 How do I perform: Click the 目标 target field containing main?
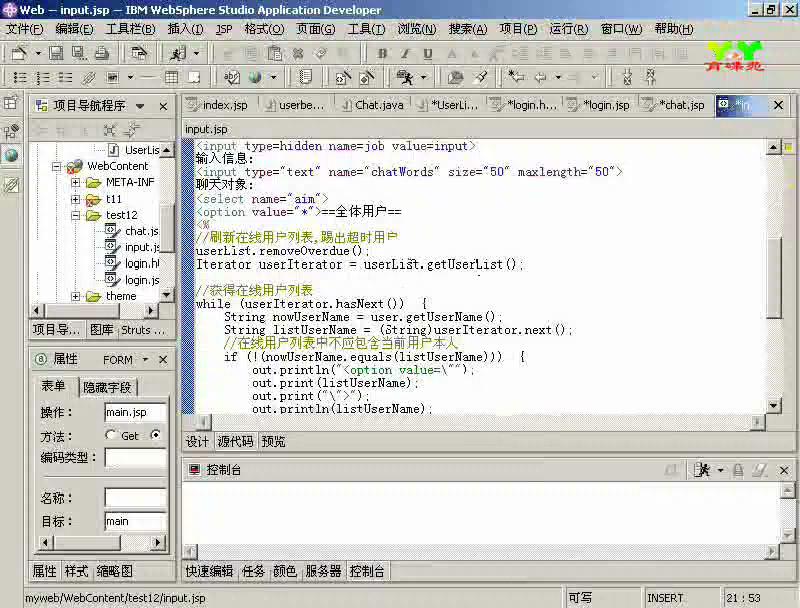click(x=135, y=521)
